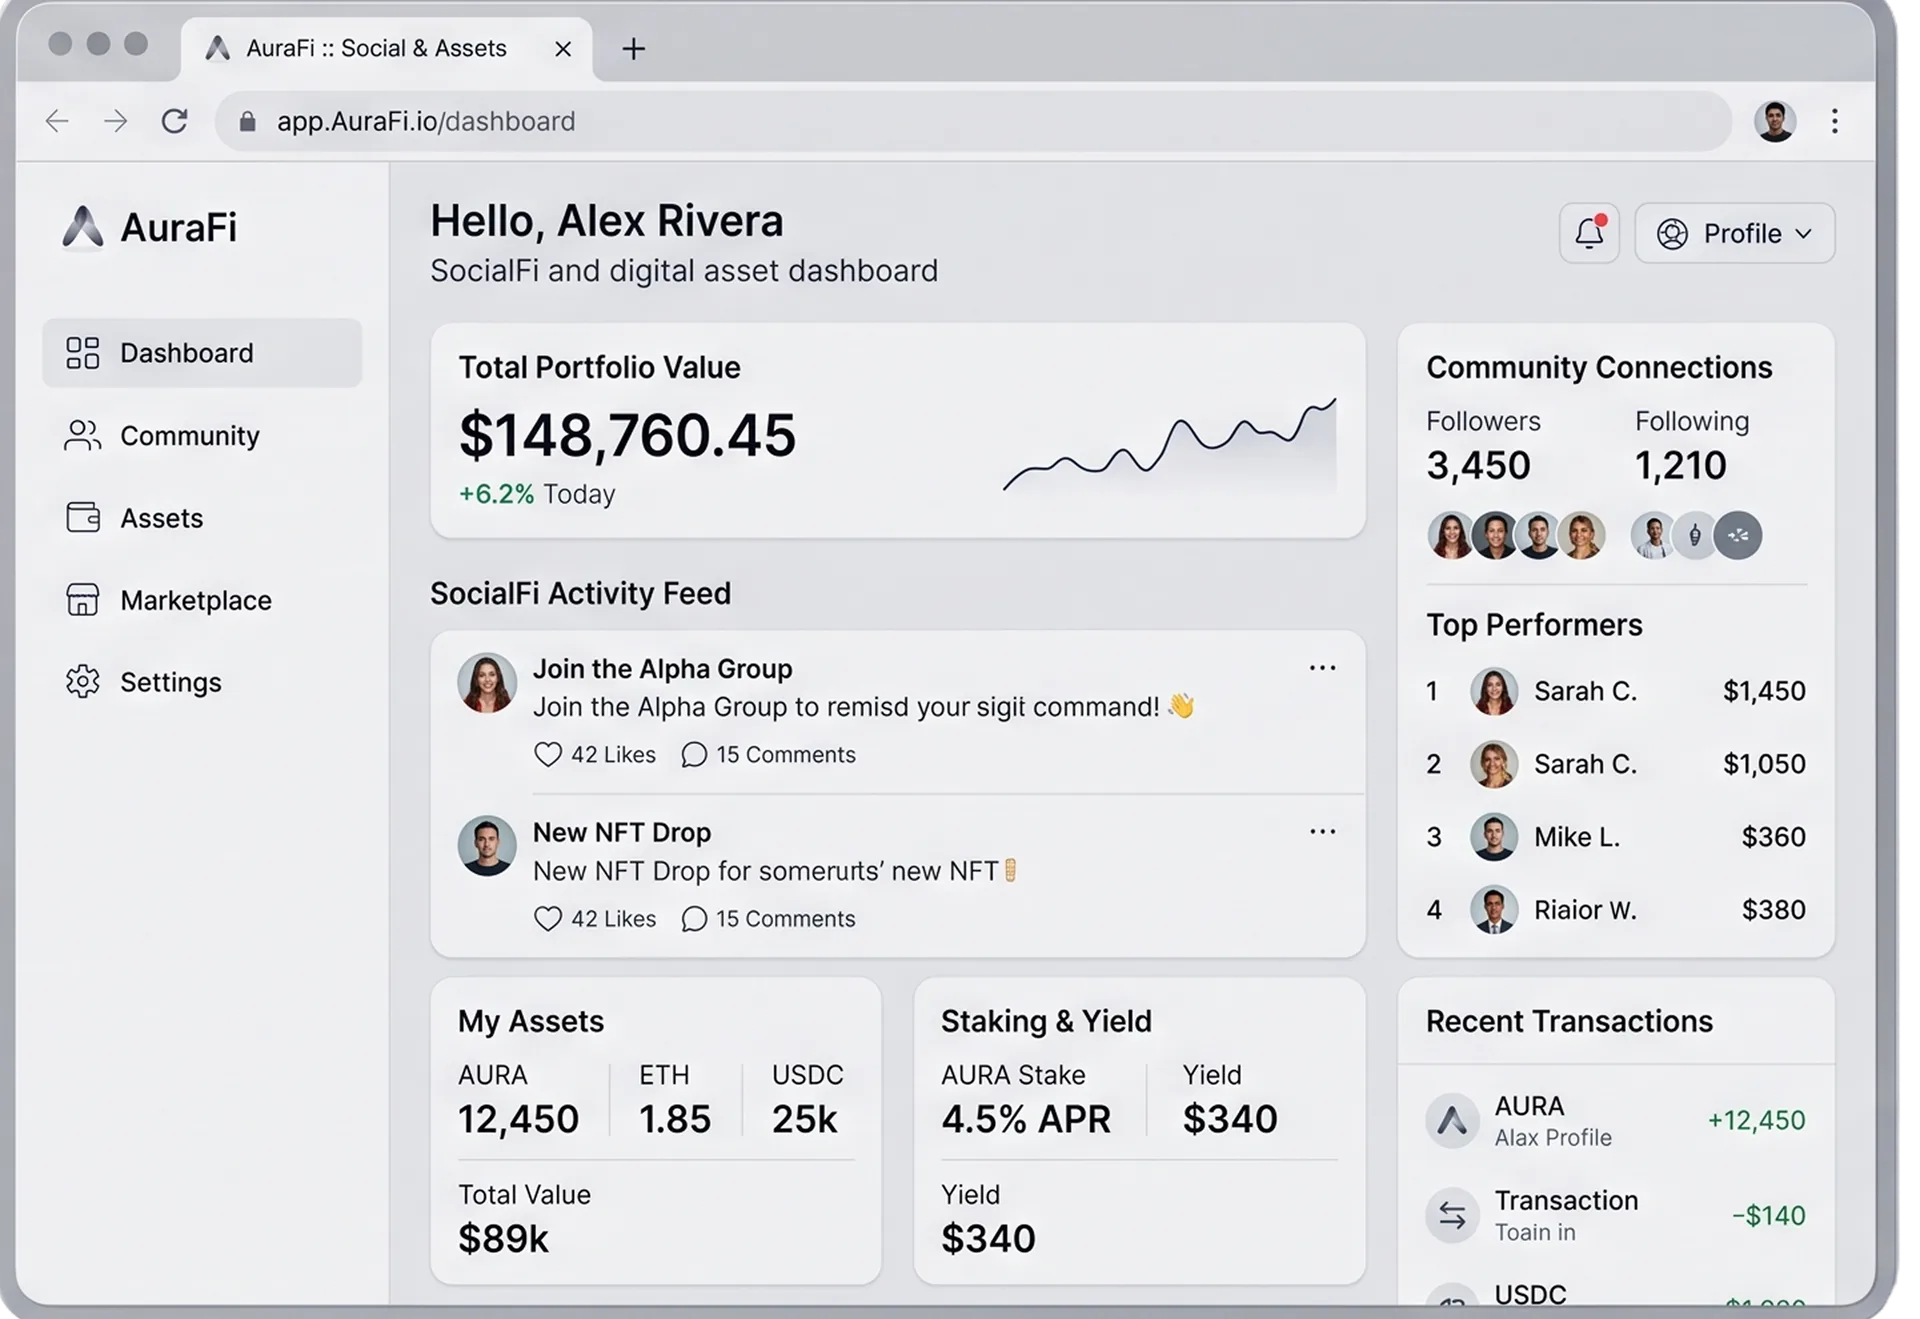Viewport: 1920px width, 1319px height.
Task: Open Settings from the sidebar
Action: pyautogui.click(x=143, y=682)
